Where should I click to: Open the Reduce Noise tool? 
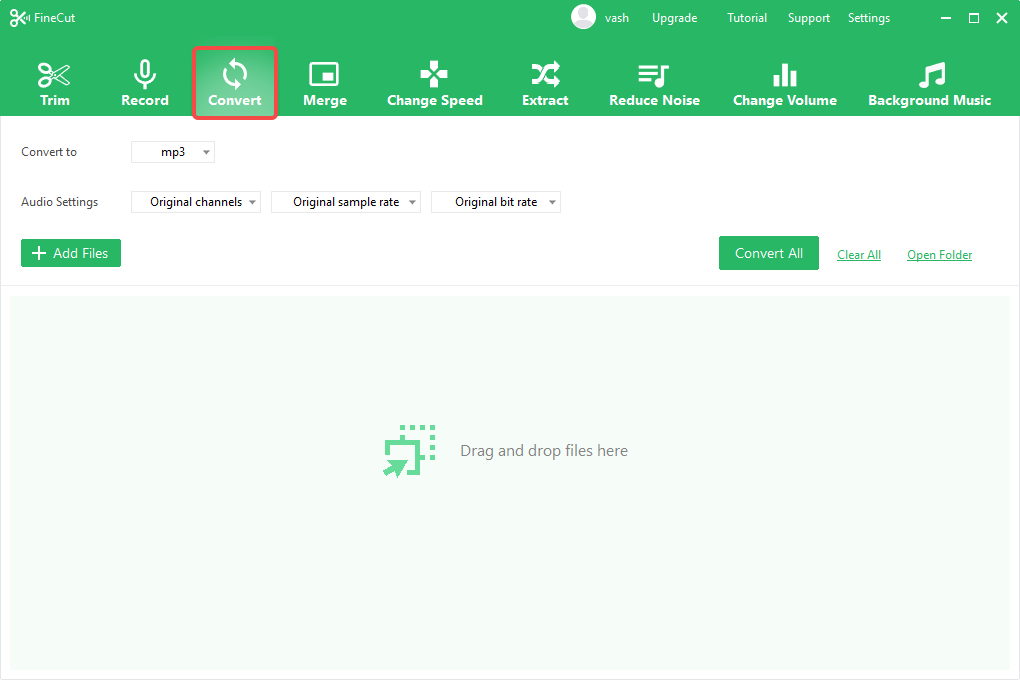654,84
